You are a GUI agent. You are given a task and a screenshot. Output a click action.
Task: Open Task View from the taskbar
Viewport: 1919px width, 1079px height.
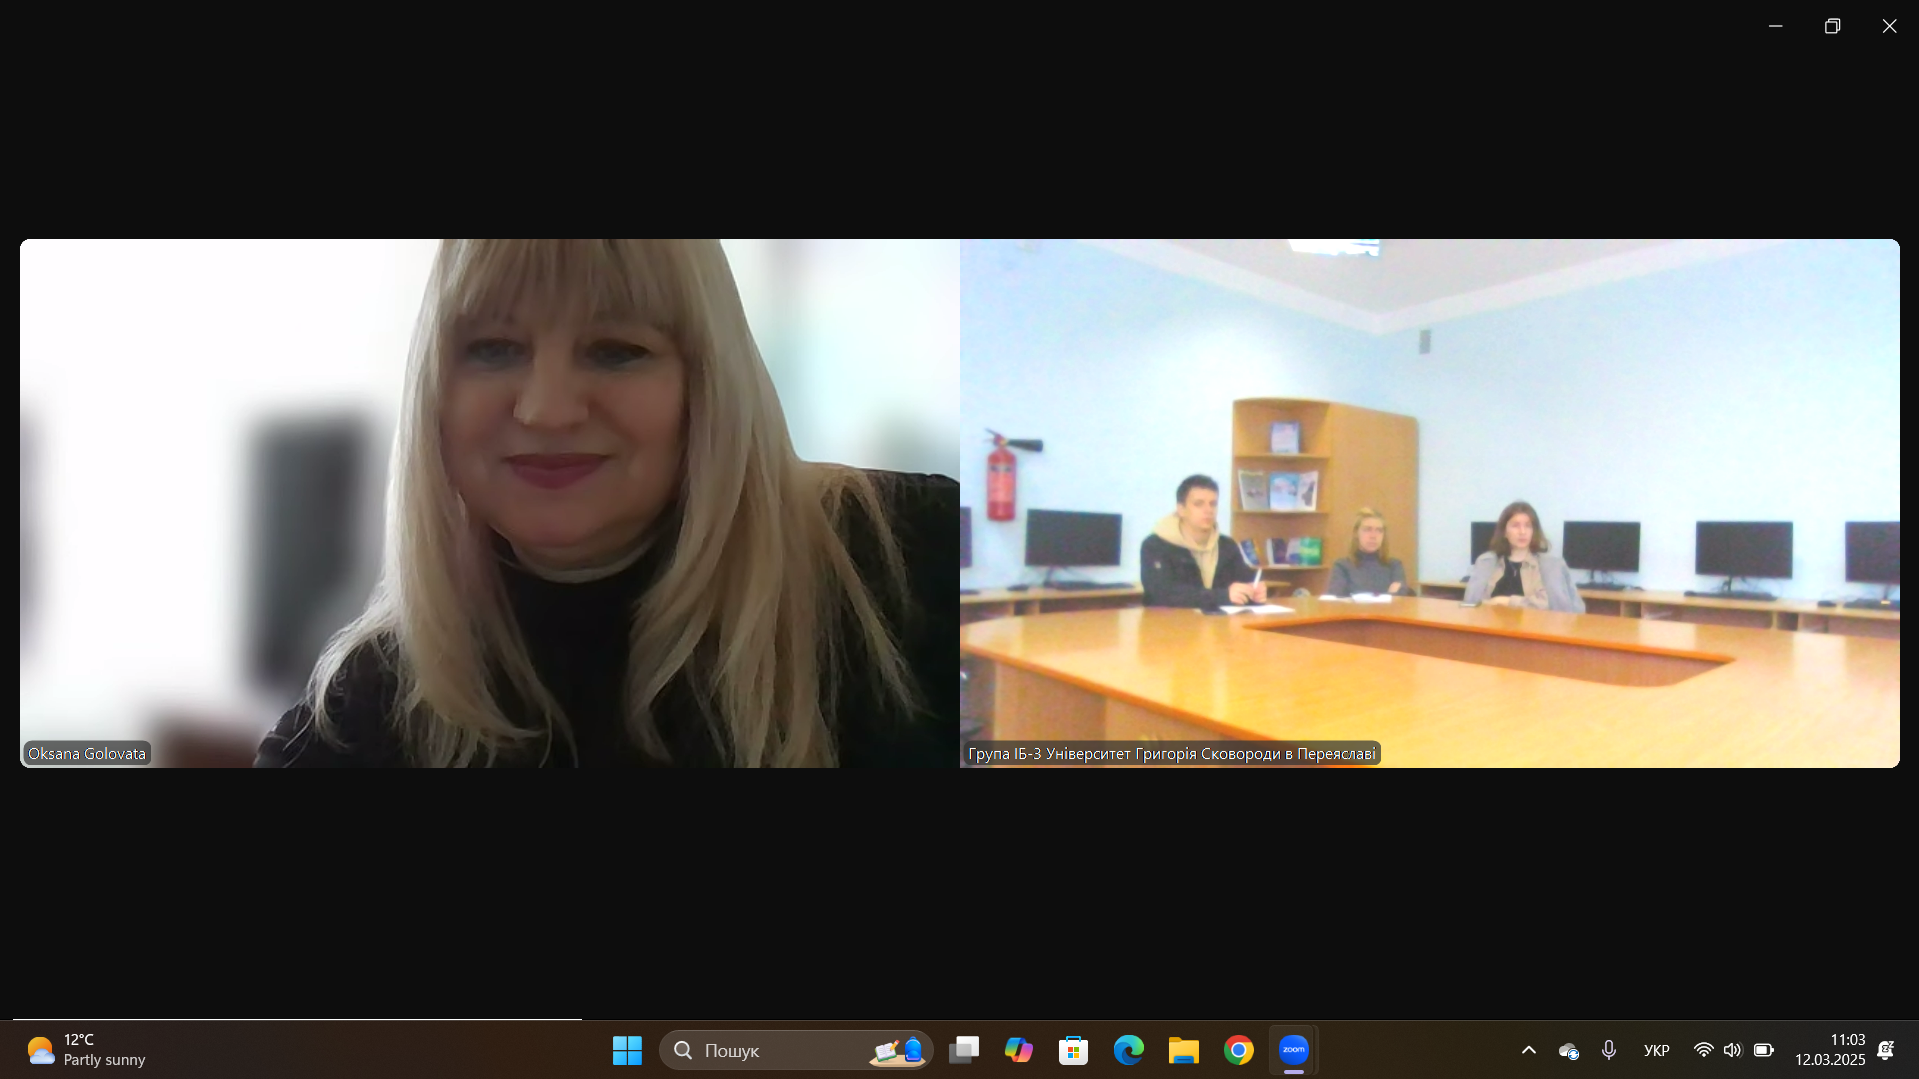click(964, 1050)
